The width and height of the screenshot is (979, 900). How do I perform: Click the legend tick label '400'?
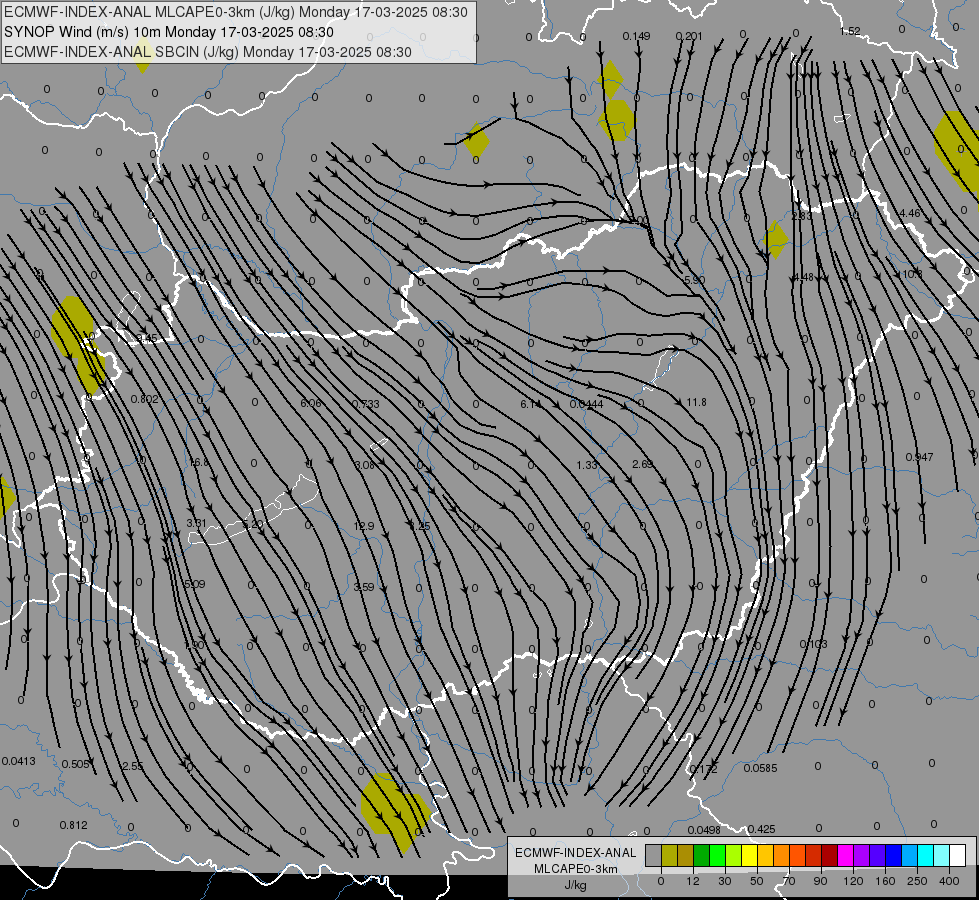[949, 881]
